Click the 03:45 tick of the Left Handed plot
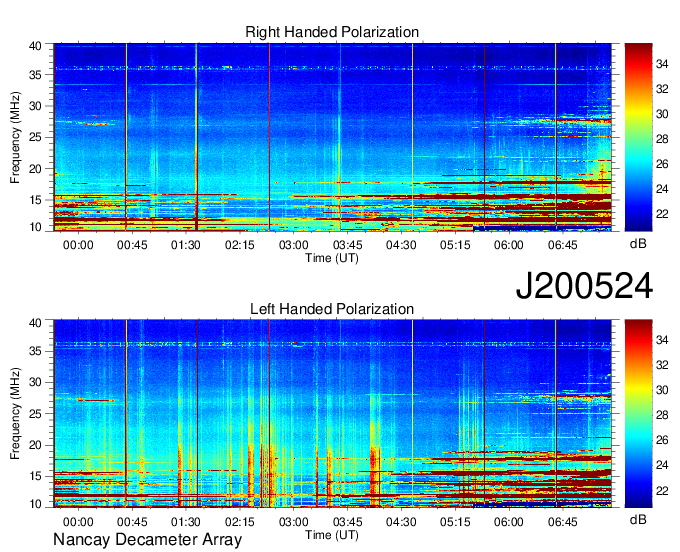 coord(348,522)
